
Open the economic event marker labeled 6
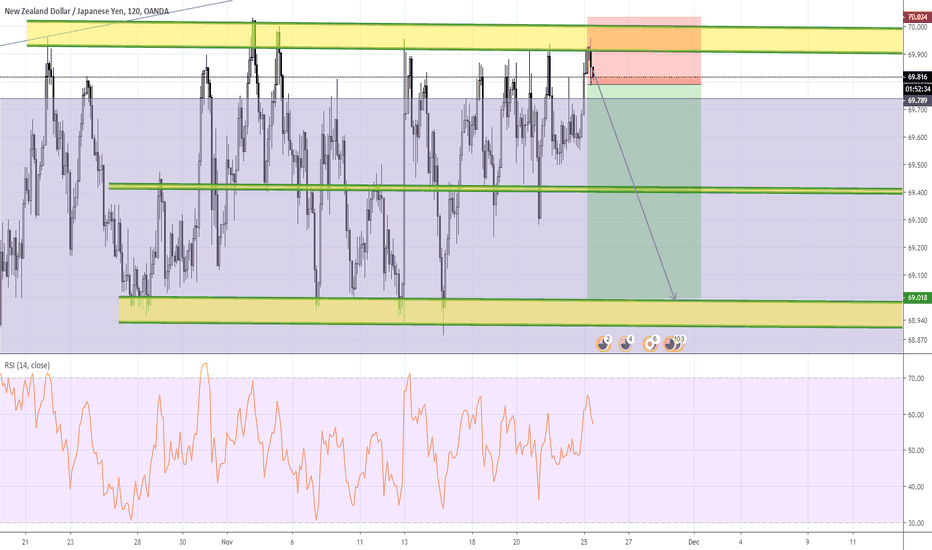(x=651, y=343)
